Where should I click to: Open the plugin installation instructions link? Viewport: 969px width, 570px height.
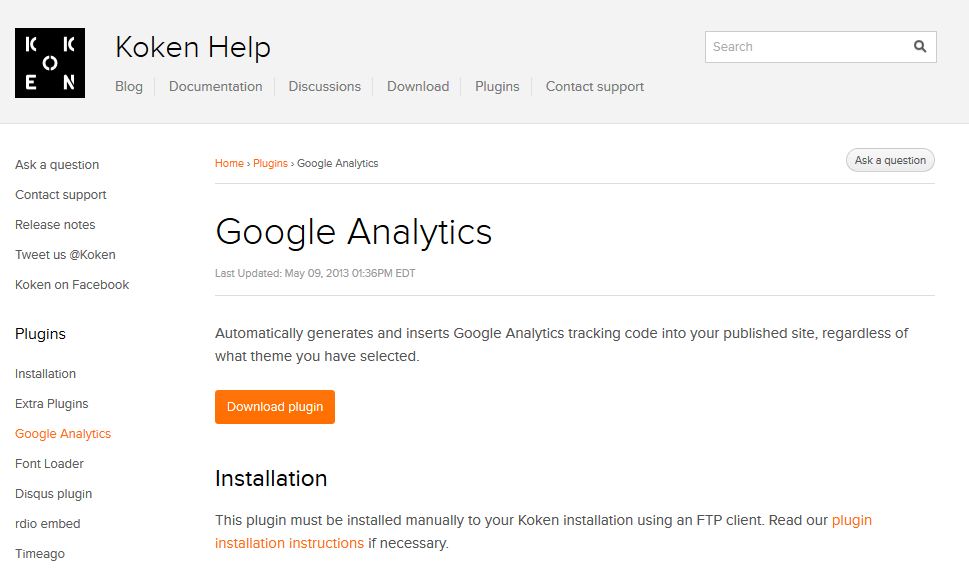(x=290, y=543)
